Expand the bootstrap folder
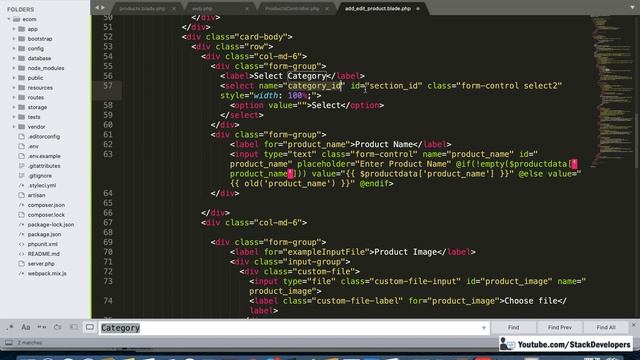Screen dimensions: 640x360 (x=14, y=39)
